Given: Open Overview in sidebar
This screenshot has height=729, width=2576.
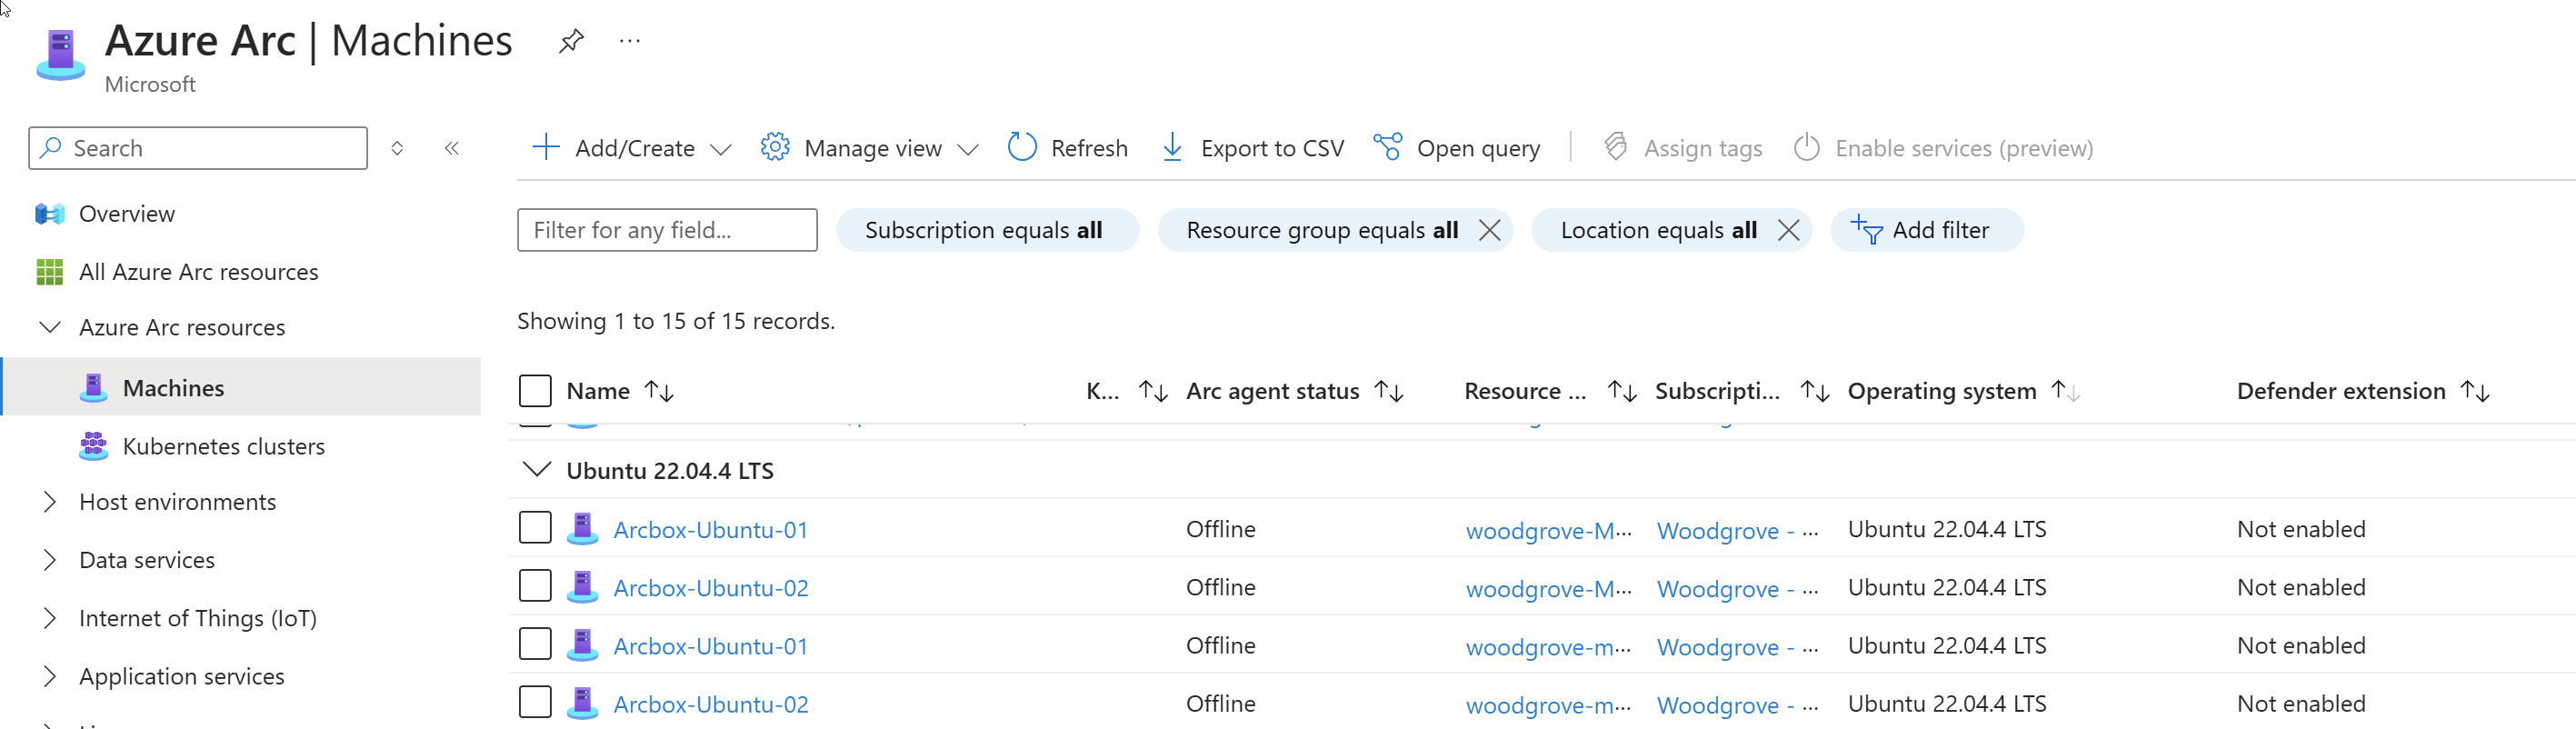Looking at the screenshot, I should [127, 214].
